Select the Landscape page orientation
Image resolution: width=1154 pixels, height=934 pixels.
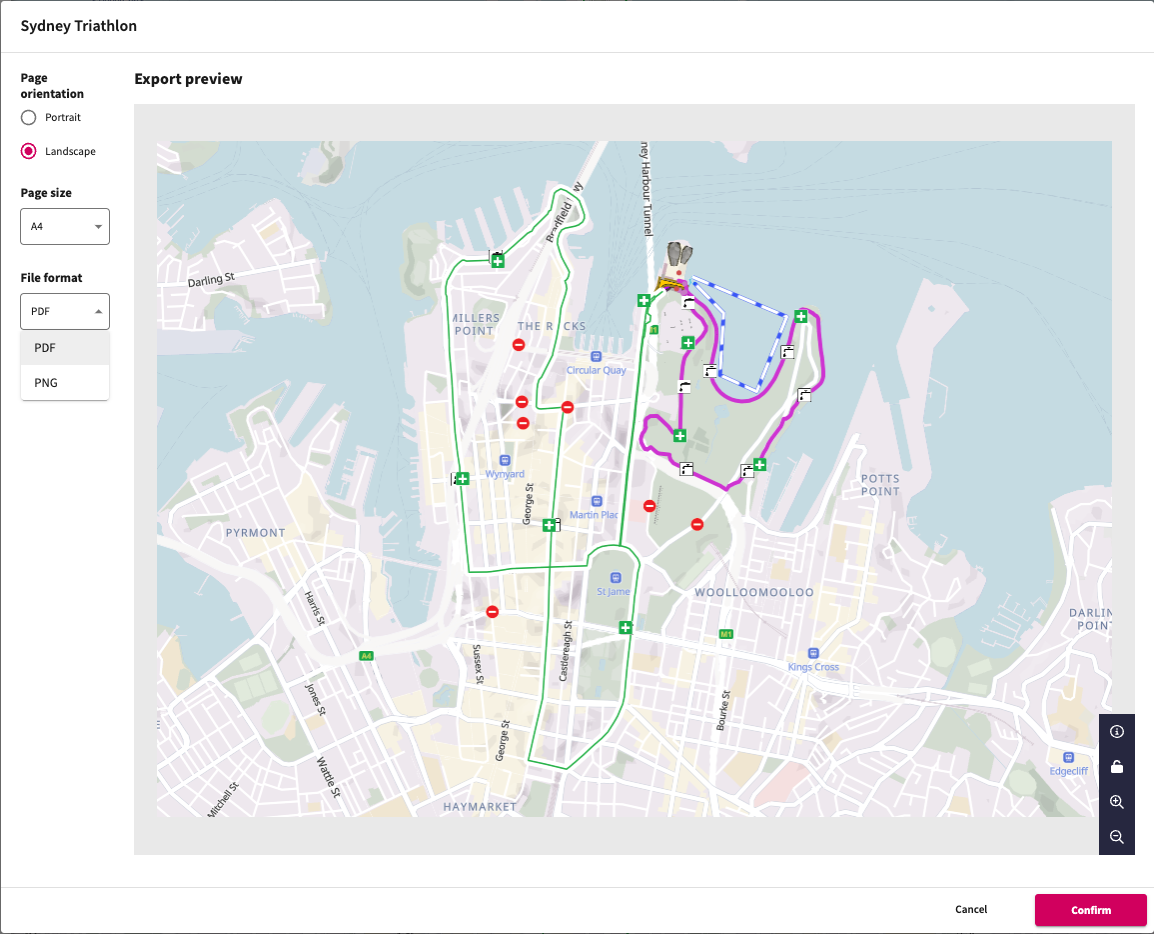point(28,151)
